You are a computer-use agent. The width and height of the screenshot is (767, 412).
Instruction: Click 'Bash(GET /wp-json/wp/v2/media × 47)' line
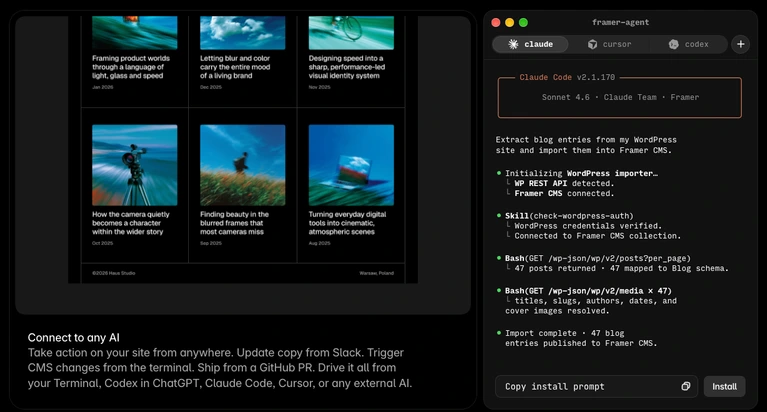click(588, 291)
